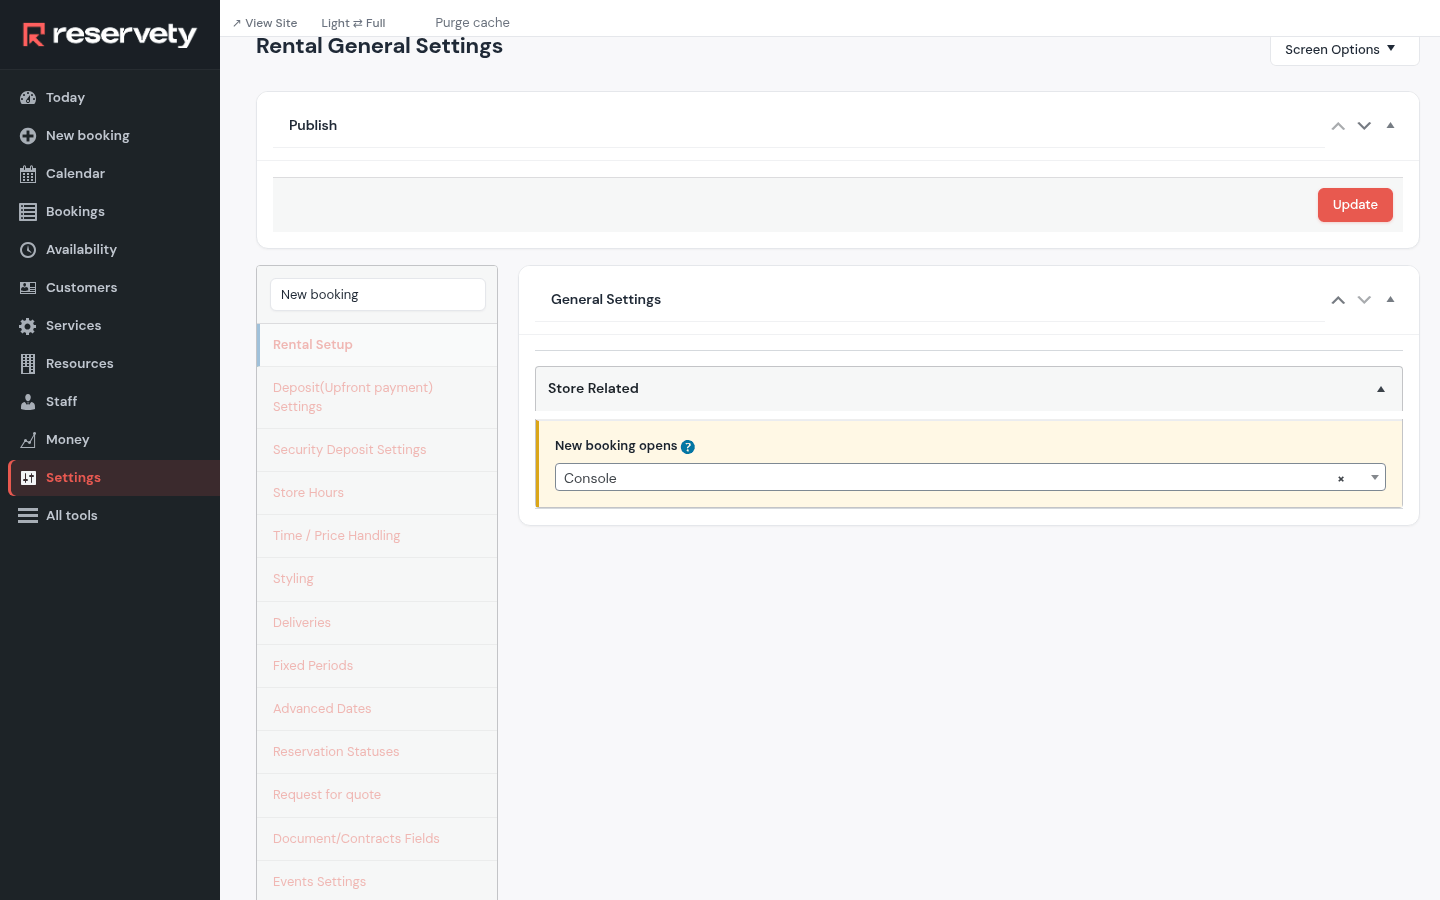The image size is (1440, 900).
Task: Clear the Console selection with the x
Action: point(1341,479)
